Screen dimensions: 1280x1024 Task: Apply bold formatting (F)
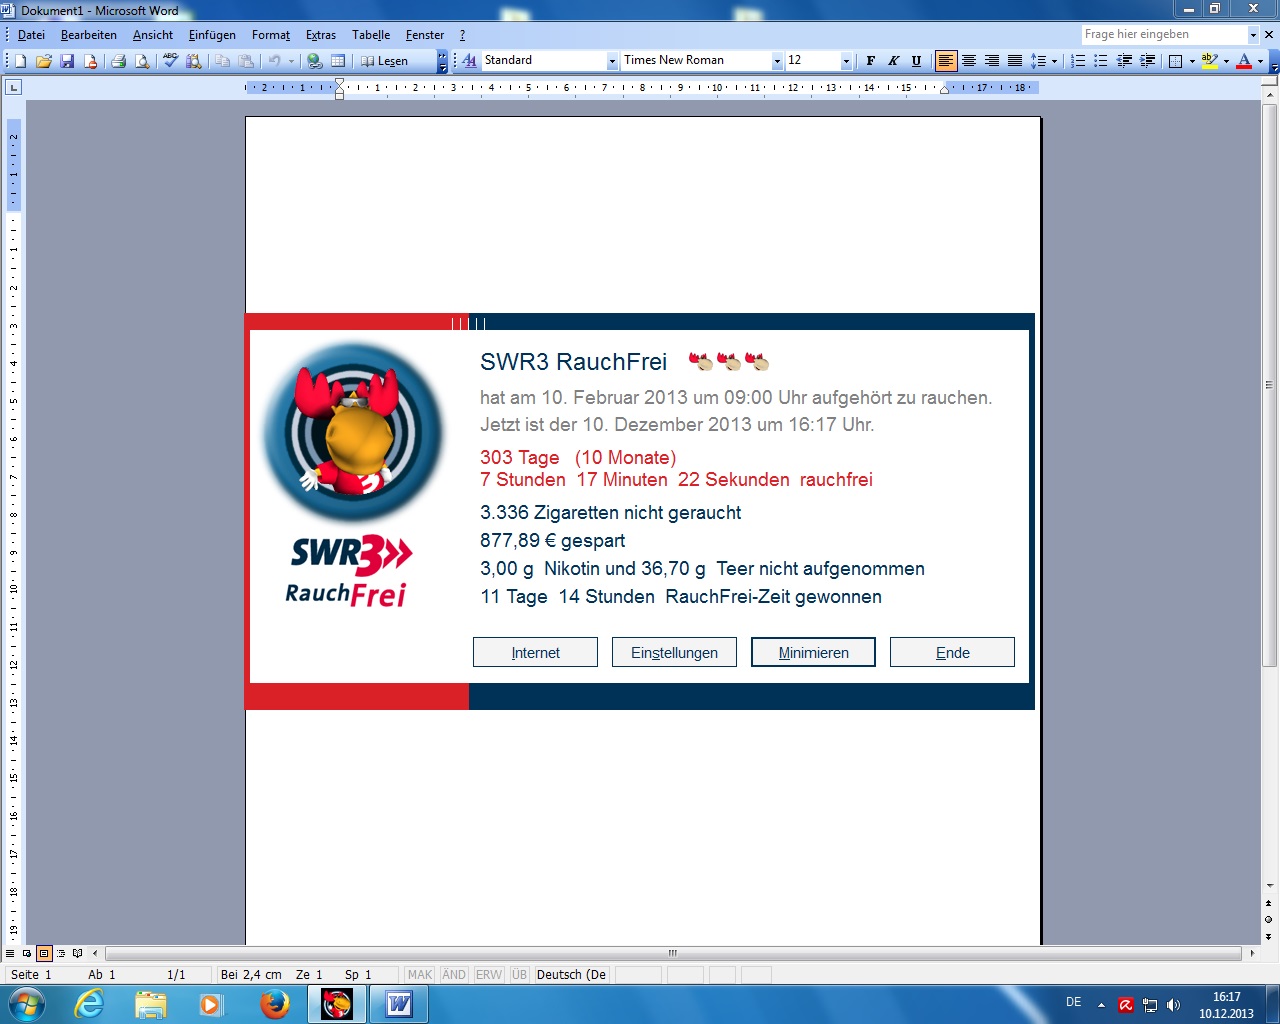[870, 61]
